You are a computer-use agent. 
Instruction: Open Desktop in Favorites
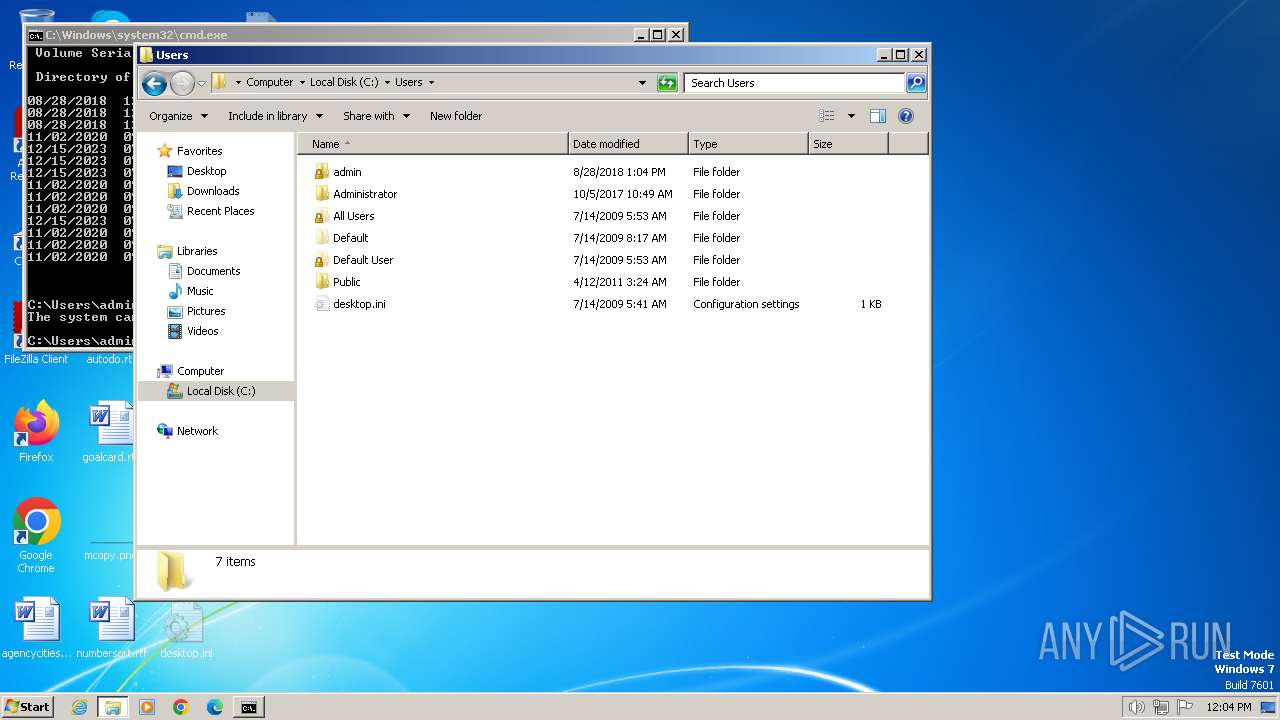click(x=206, y=171)
